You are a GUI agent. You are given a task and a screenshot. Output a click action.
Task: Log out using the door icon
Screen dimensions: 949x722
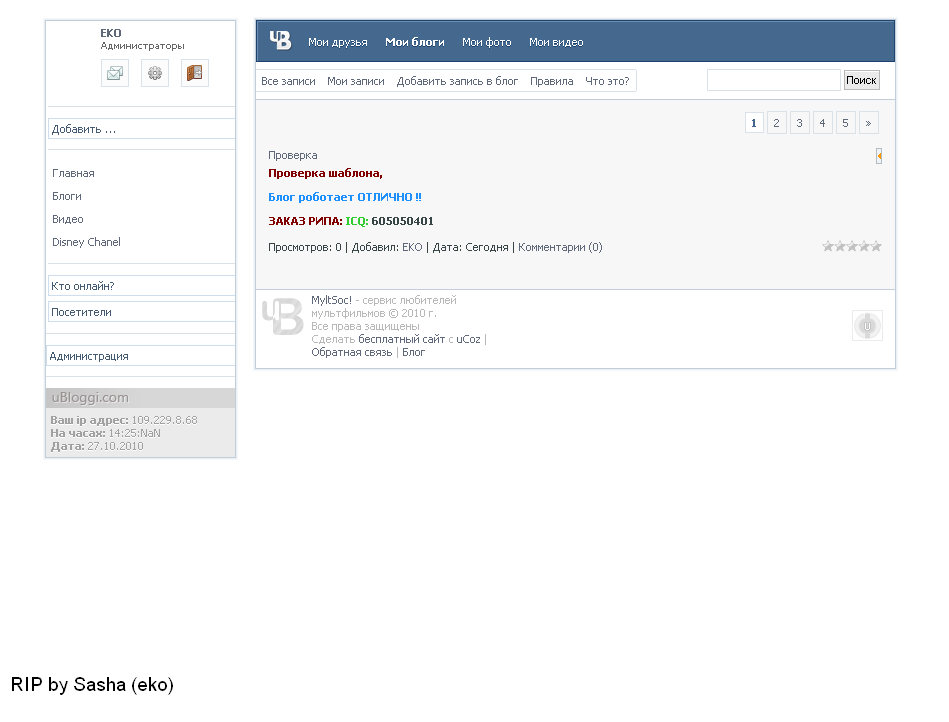tap(195, 73)
